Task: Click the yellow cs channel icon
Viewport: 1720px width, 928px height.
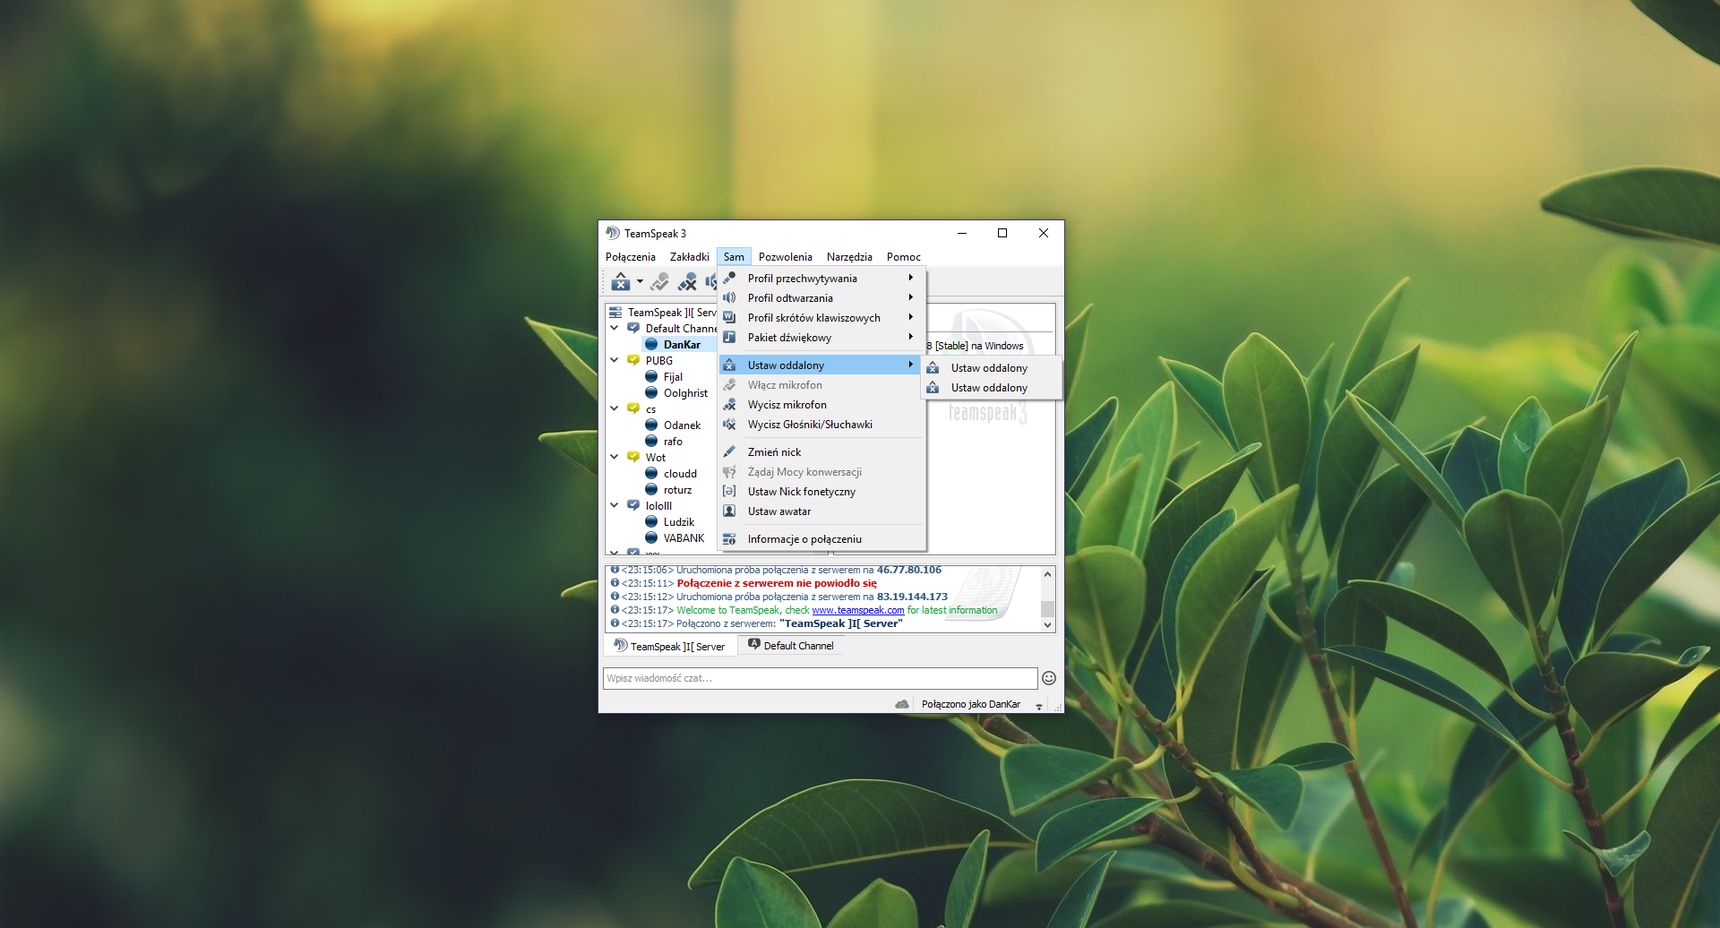Action: (633, 408)
